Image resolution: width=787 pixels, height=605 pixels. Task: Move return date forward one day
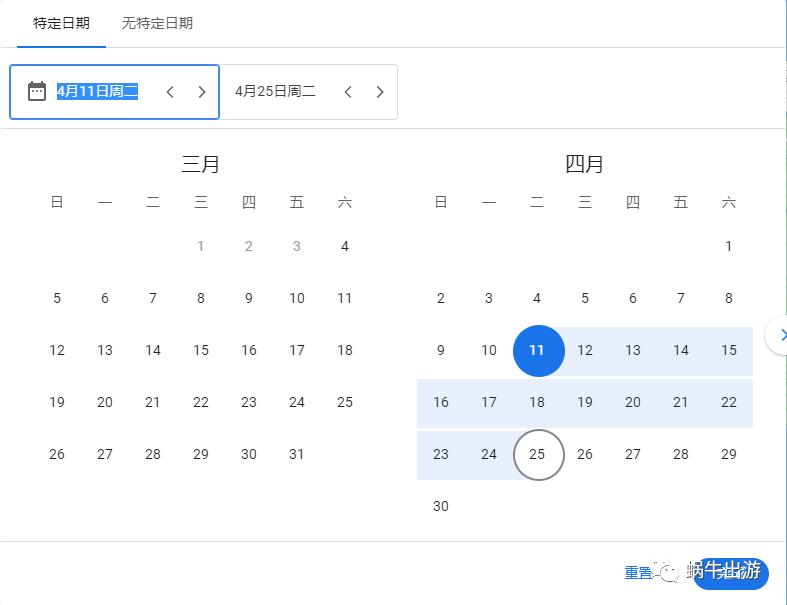(x=380, y=92)
